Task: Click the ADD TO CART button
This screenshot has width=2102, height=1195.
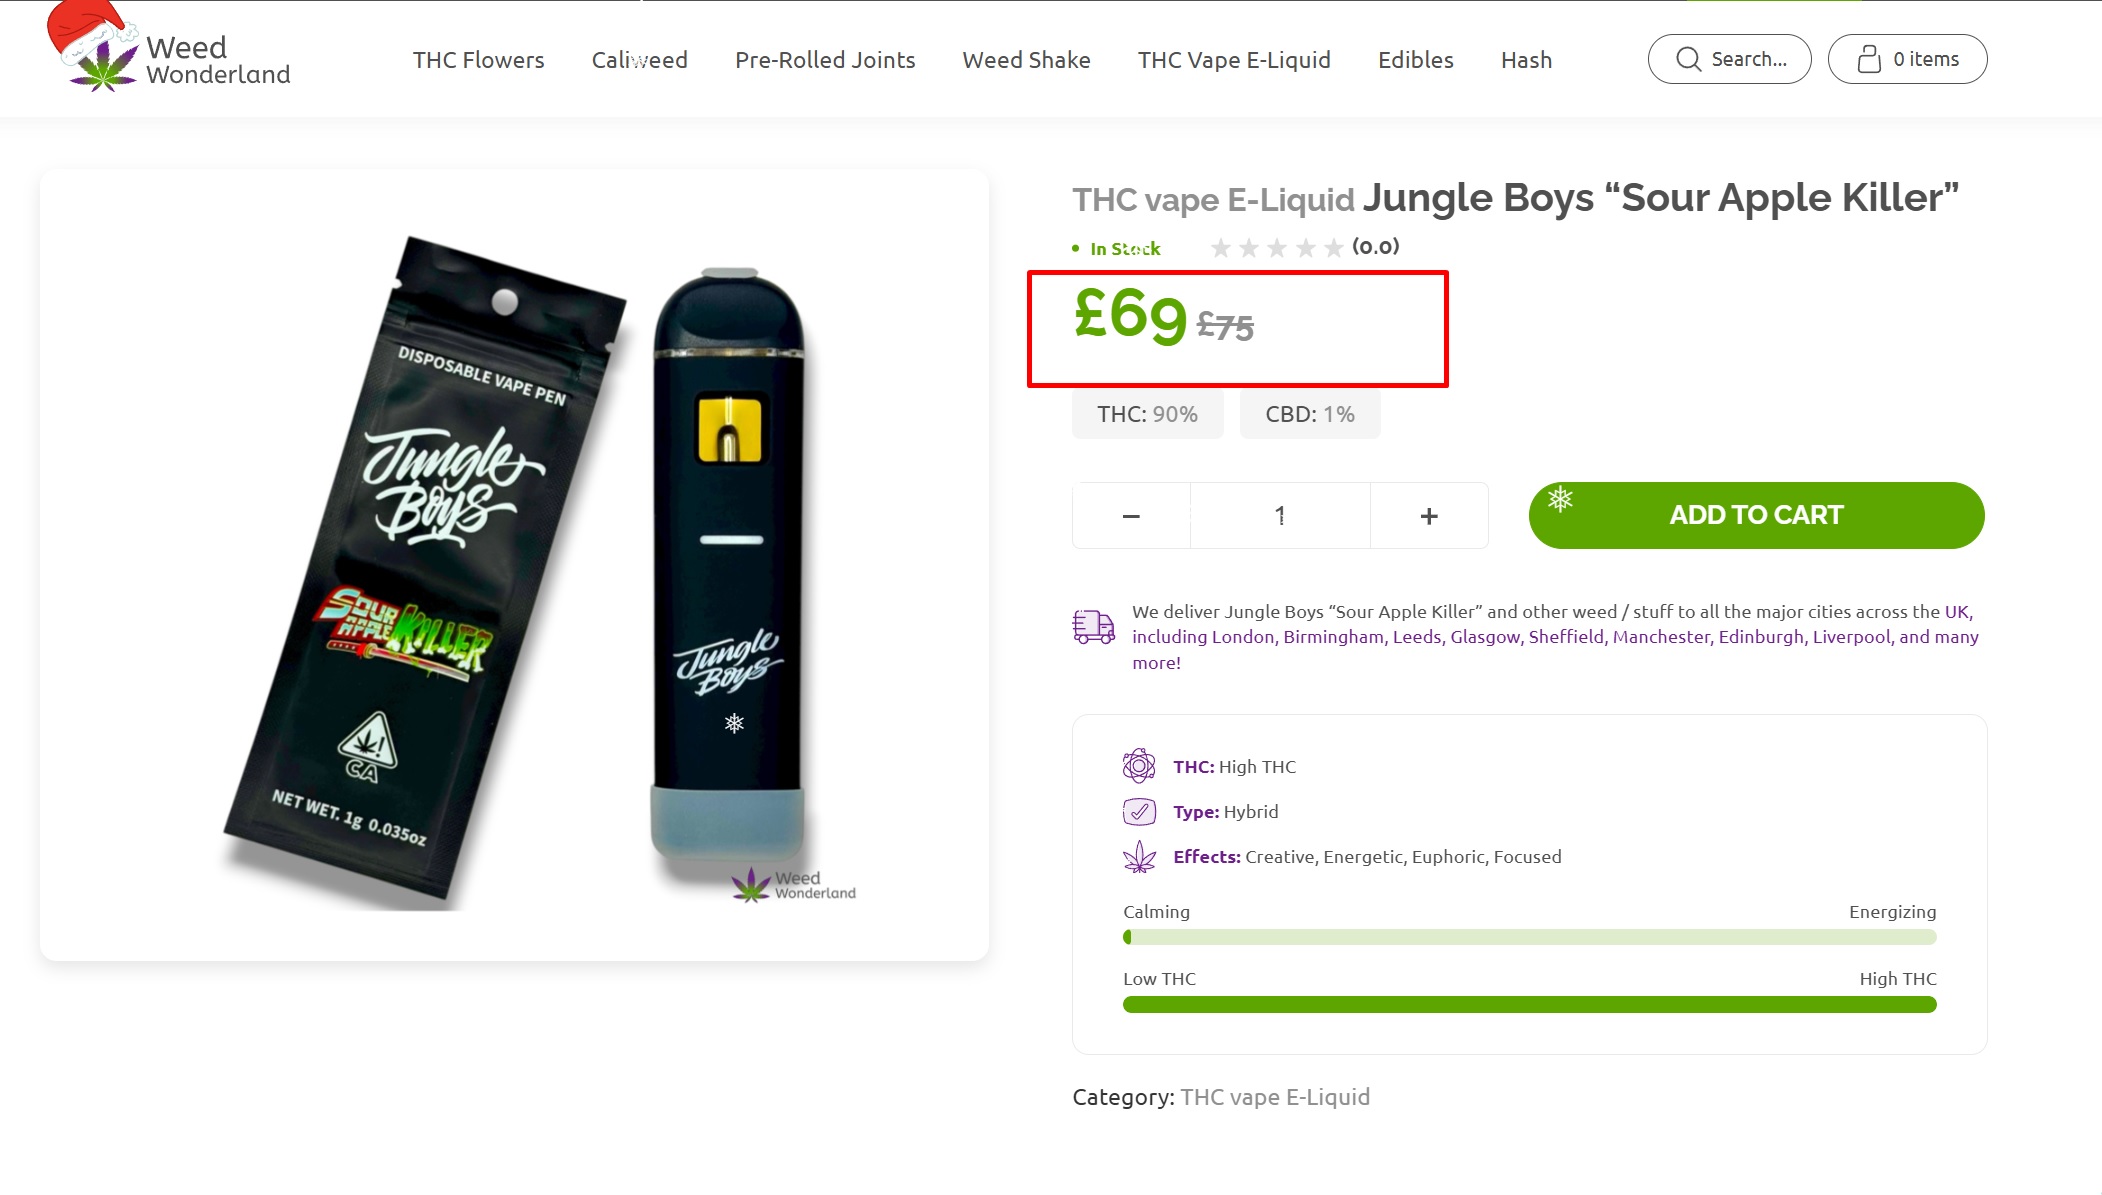Action: click(1756, 515)
